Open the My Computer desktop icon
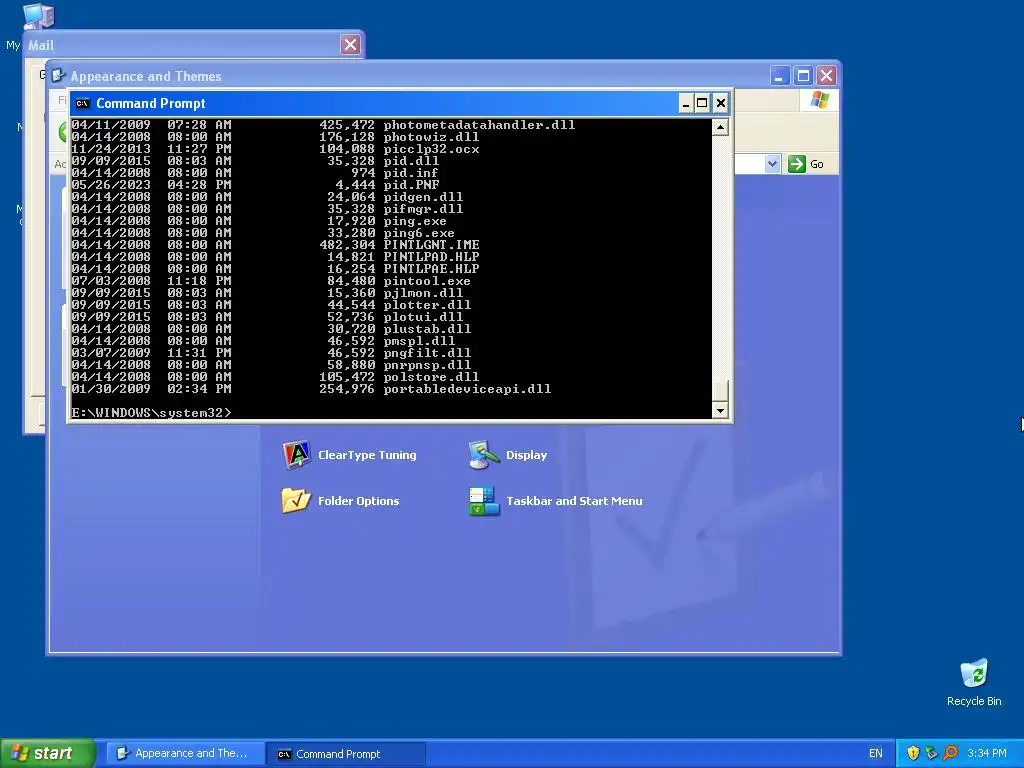 [38, 16]
